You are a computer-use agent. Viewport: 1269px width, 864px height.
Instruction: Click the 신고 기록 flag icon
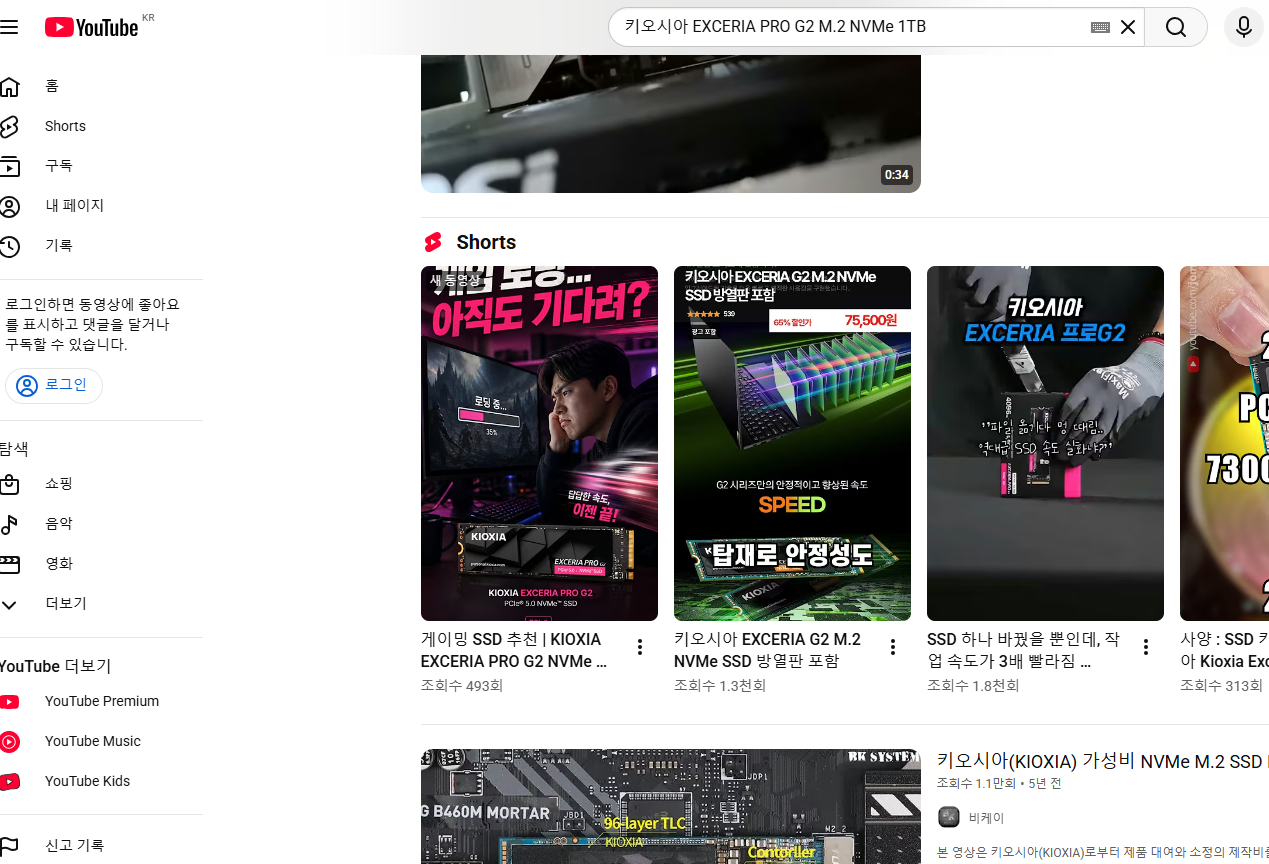coord(9,846)
